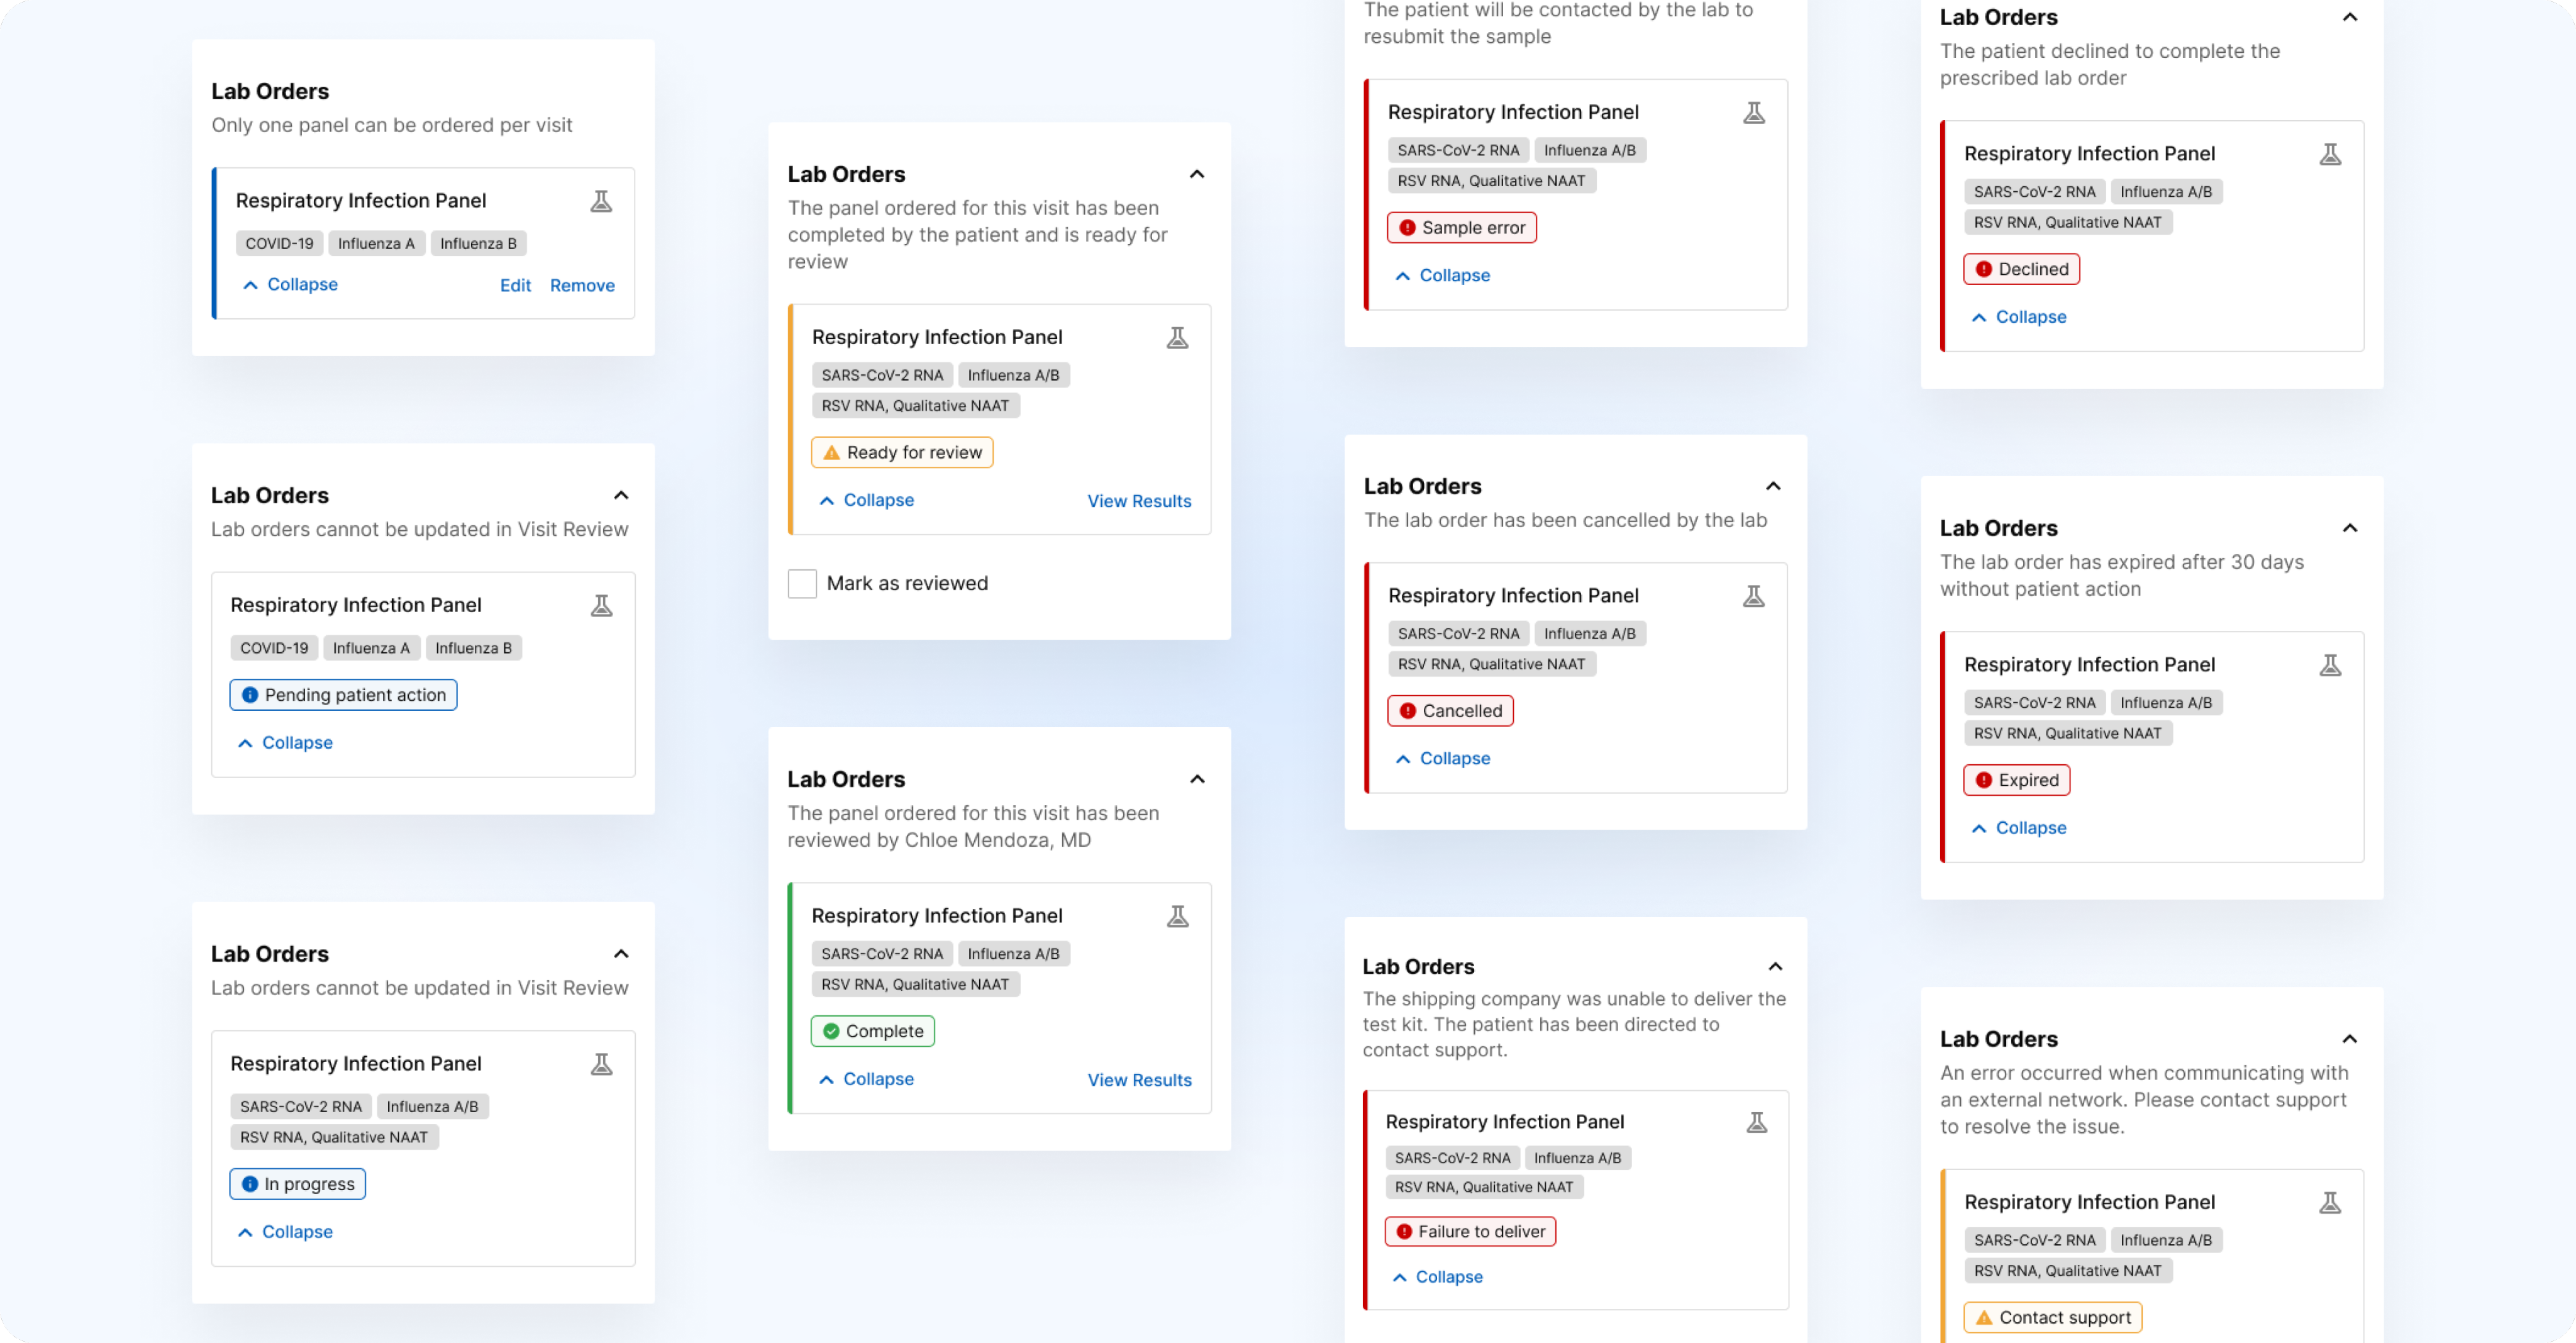Screen dimensions: 2576x1343
Task: Click Collapse on Pending patient action card
Action: pyautogui.click(x=285, y=743)
